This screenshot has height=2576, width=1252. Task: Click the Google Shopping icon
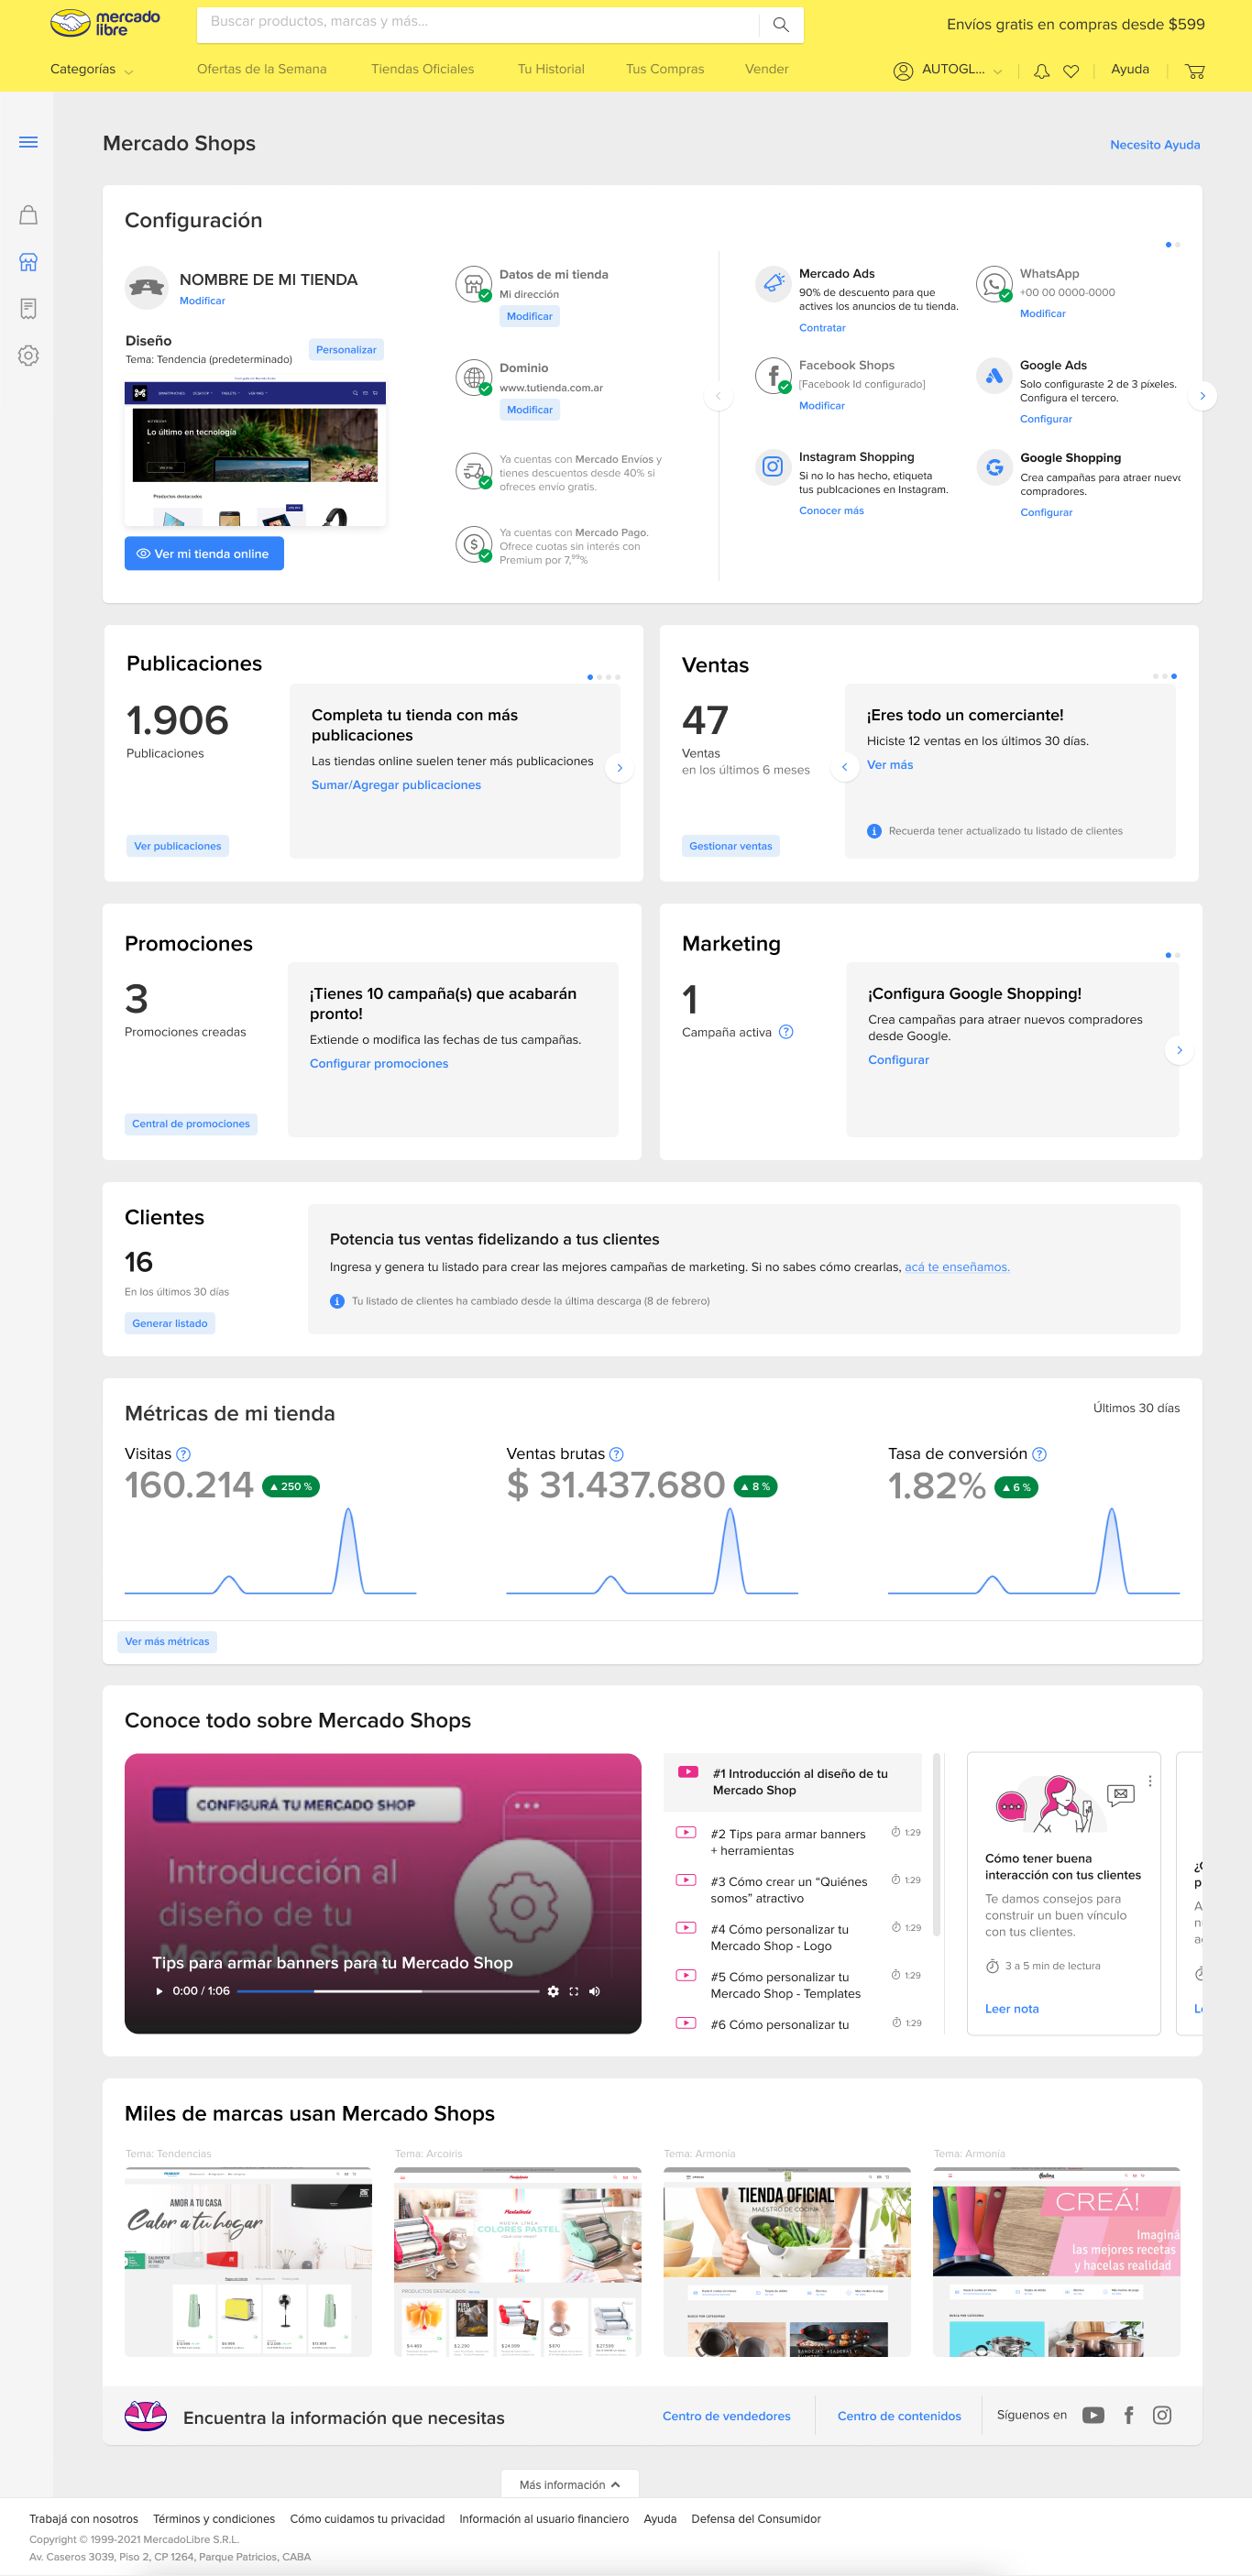pyautogui.click(x=994, y=467)
